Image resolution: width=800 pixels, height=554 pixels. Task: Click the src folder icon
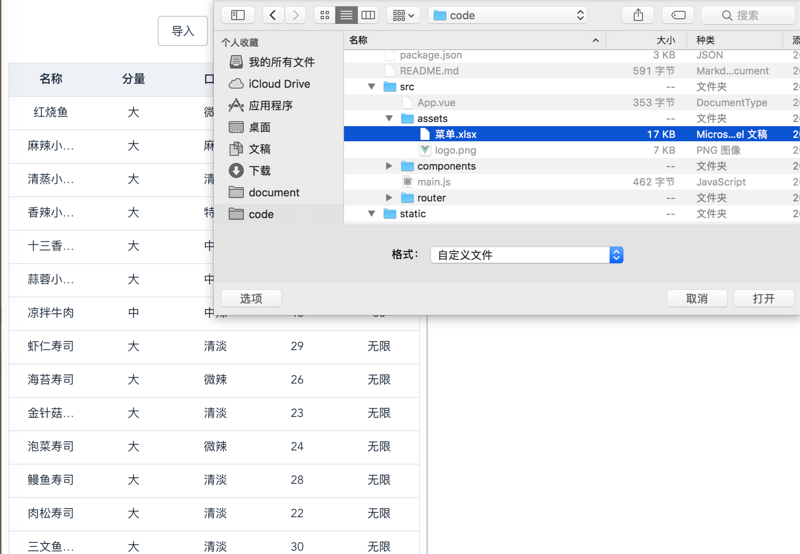390,87
